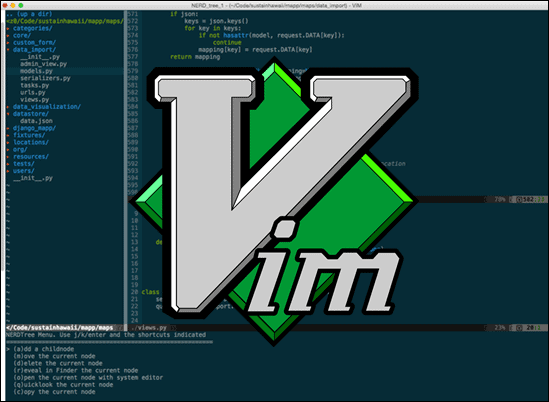Choose '(m)ove the current node' entry
Image resolution: width=549 pixels, height=402 pixels.
(54, 356)
